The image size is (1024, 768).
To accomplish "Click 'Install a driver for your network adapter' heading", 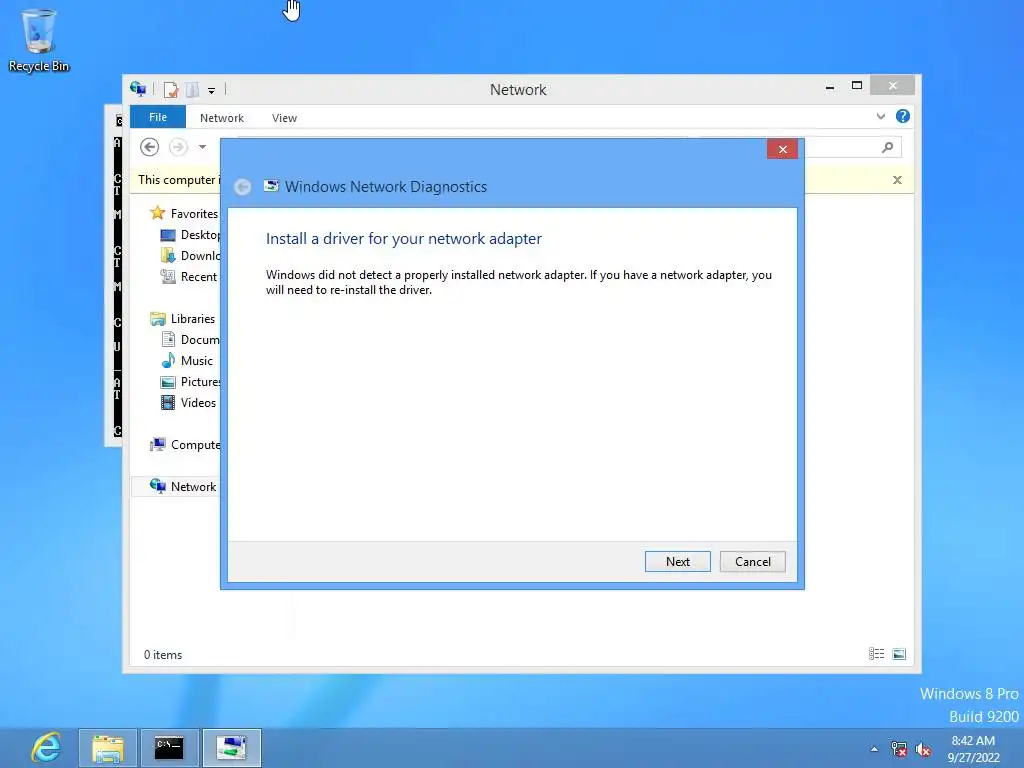I will [x=404, y=238].
